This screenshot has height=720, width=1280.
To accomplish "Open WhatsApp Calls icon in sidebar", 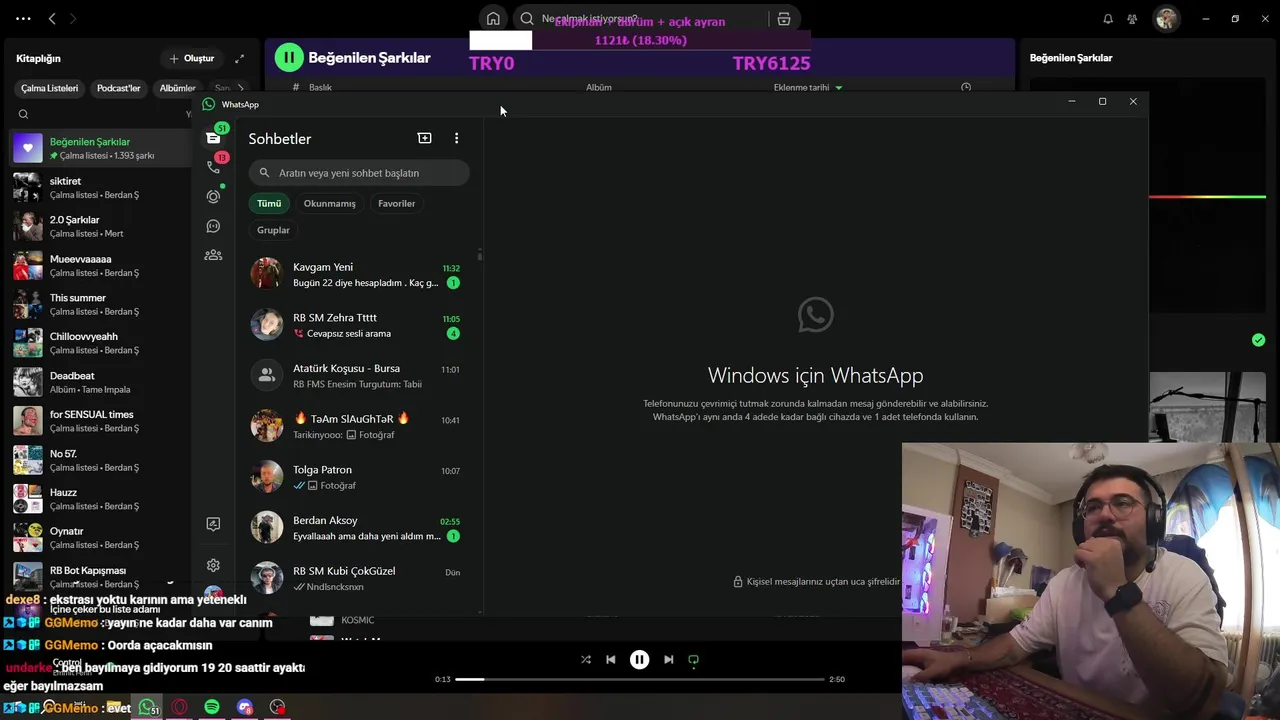I will tap(213, 167).
